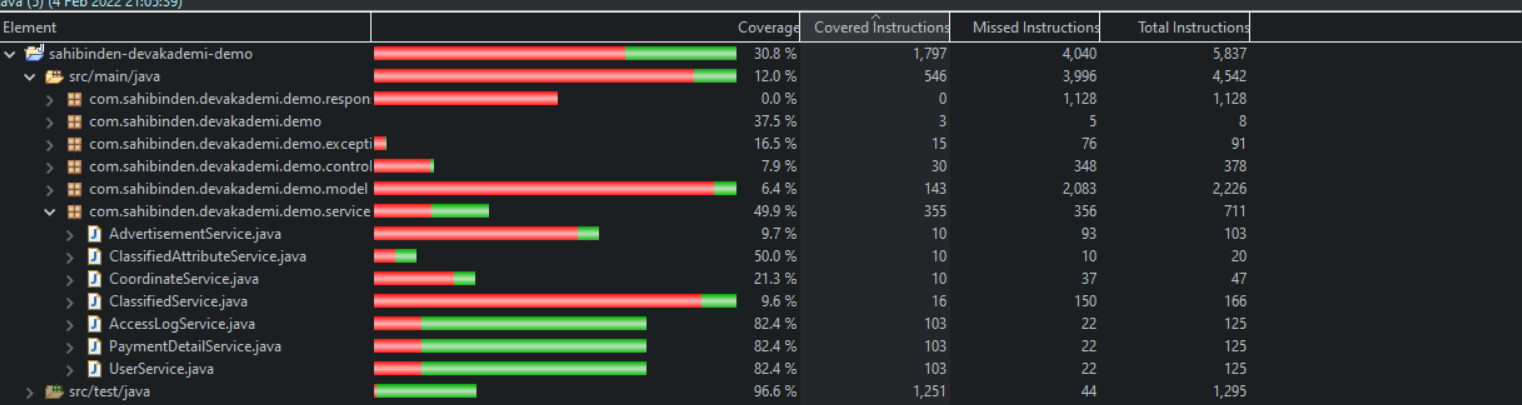This screenshot has height=405, width=1522.
Task: Click the 4,542 total instructions value
Action: click(1229, 76)
